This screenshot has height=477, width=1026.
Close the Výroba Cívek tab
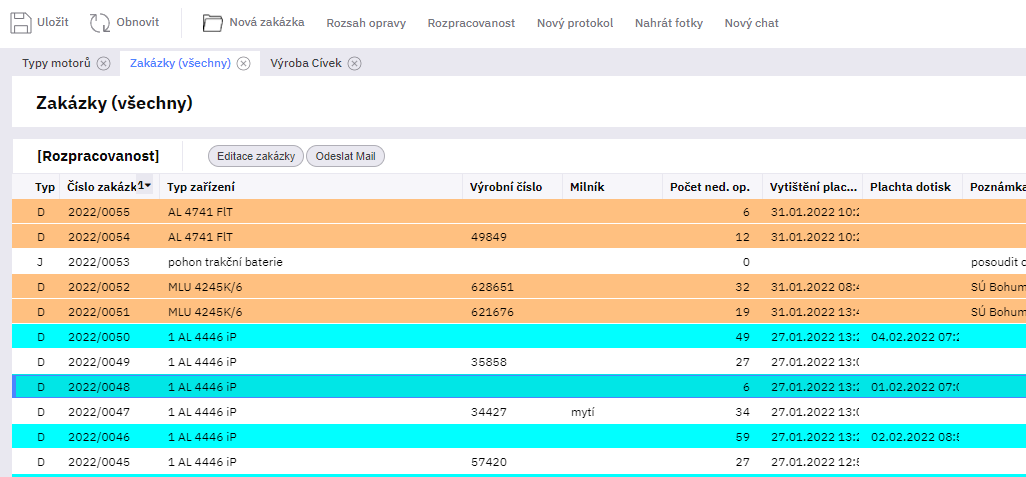[354, 64]
